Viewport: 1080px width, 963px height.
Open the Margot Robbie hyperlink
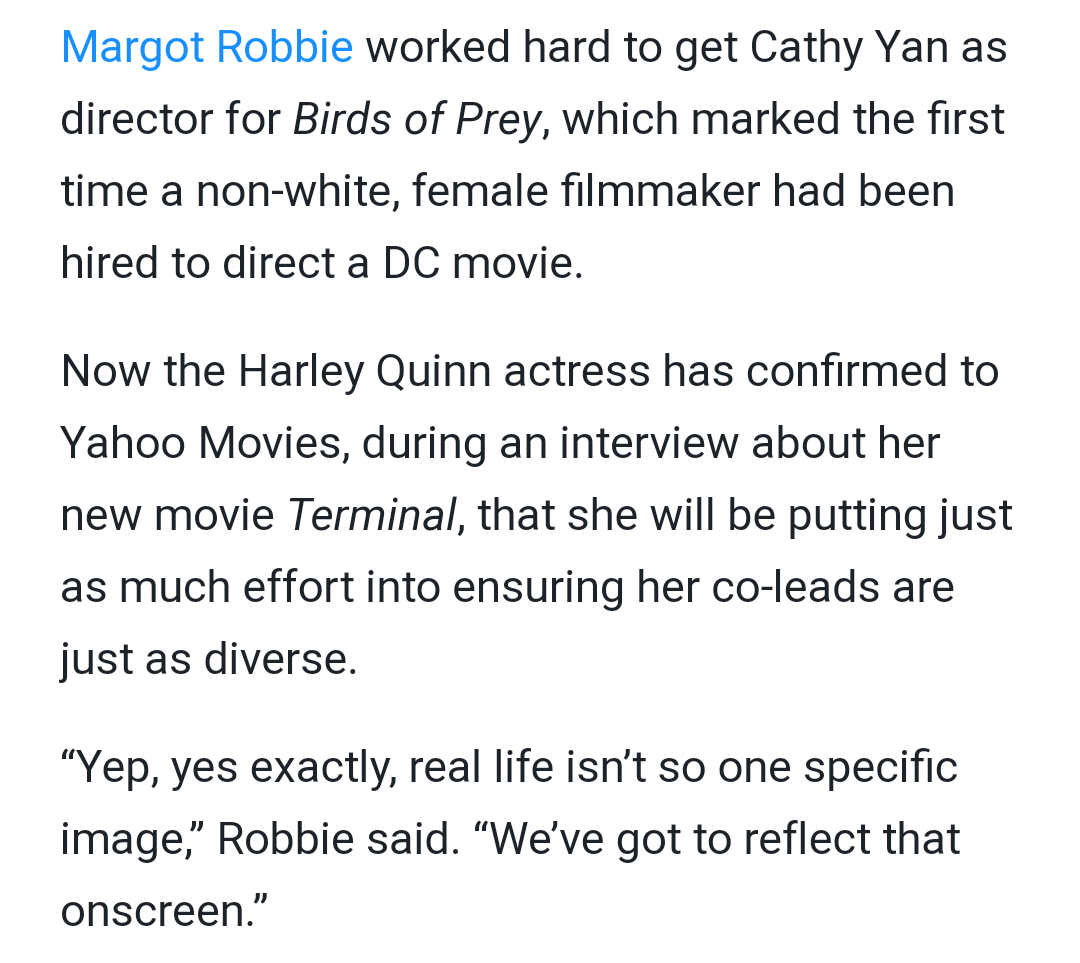click(x=207, y=47)
